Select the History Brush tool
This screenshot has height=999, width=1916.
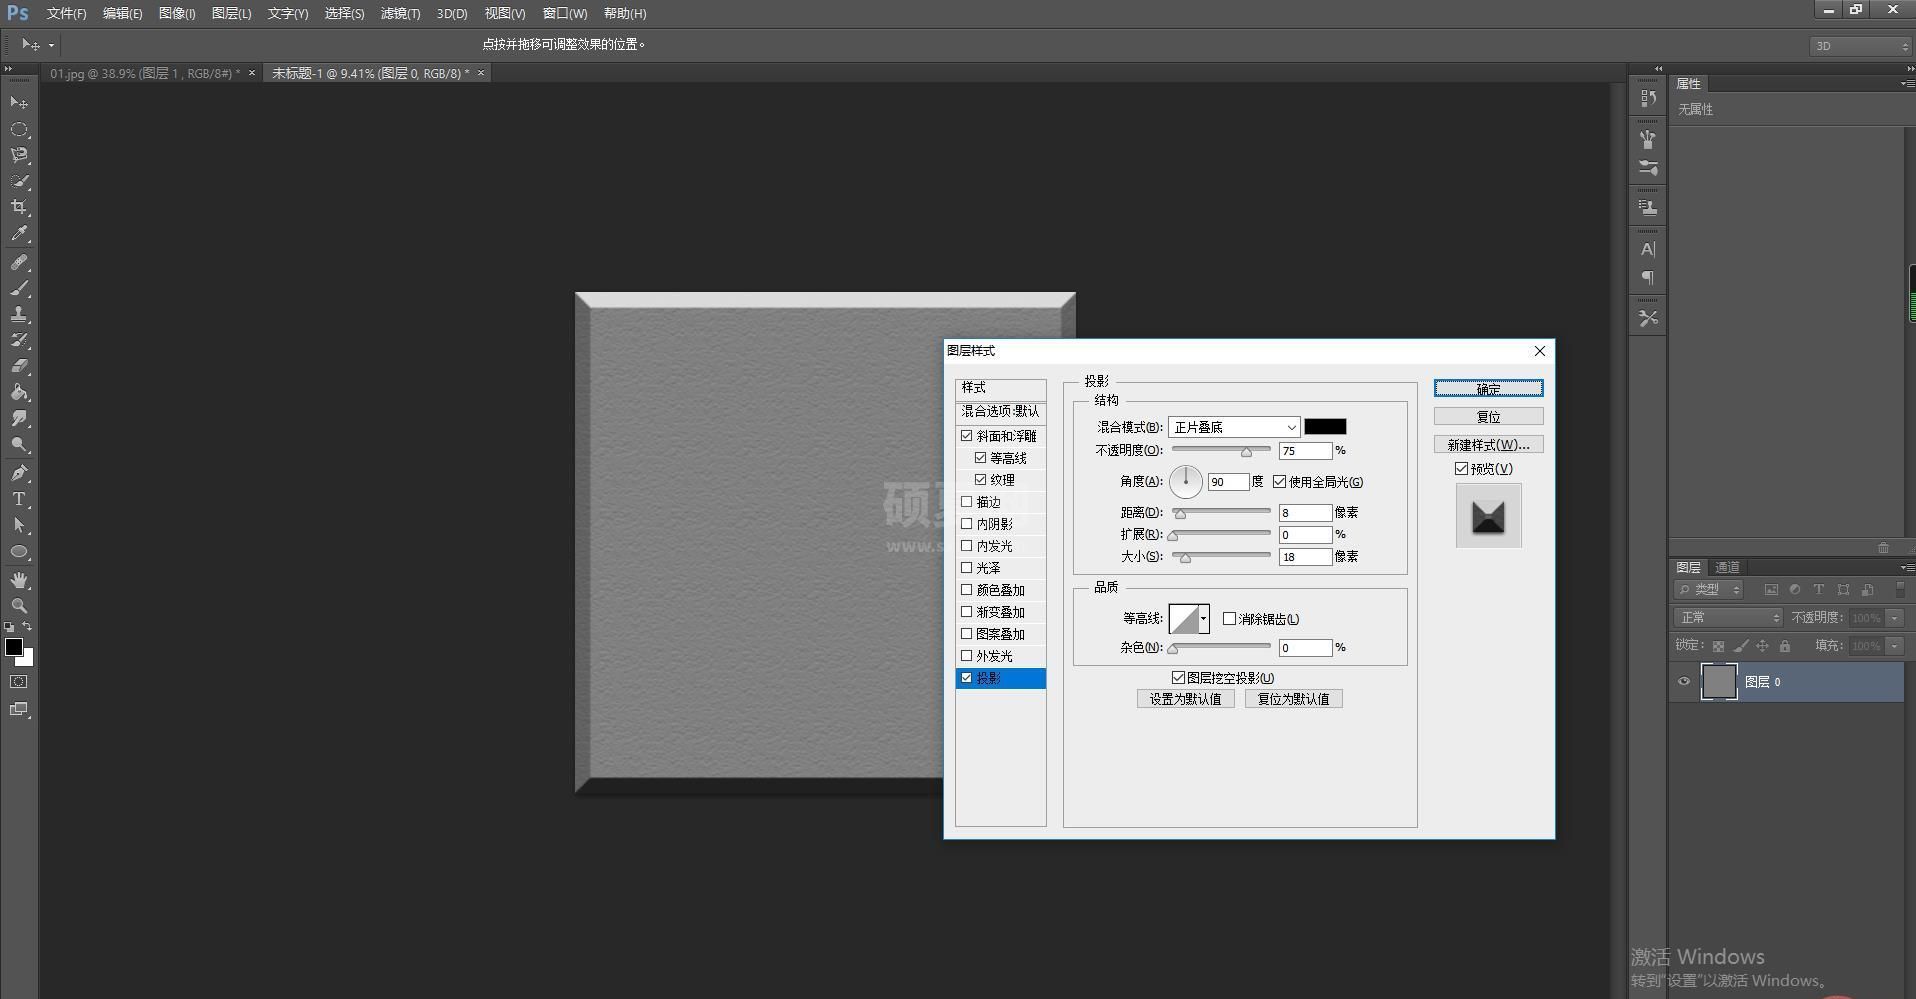(x=19, y=340)
